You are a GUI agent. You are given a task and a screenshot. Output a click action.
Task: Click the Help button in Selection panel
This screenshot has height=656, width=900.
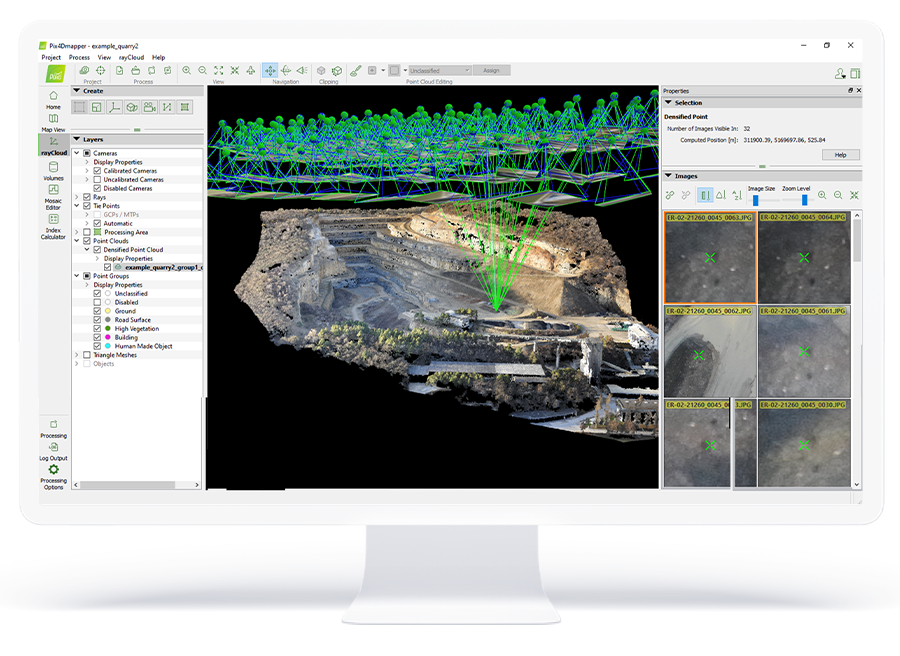point(840,155)
